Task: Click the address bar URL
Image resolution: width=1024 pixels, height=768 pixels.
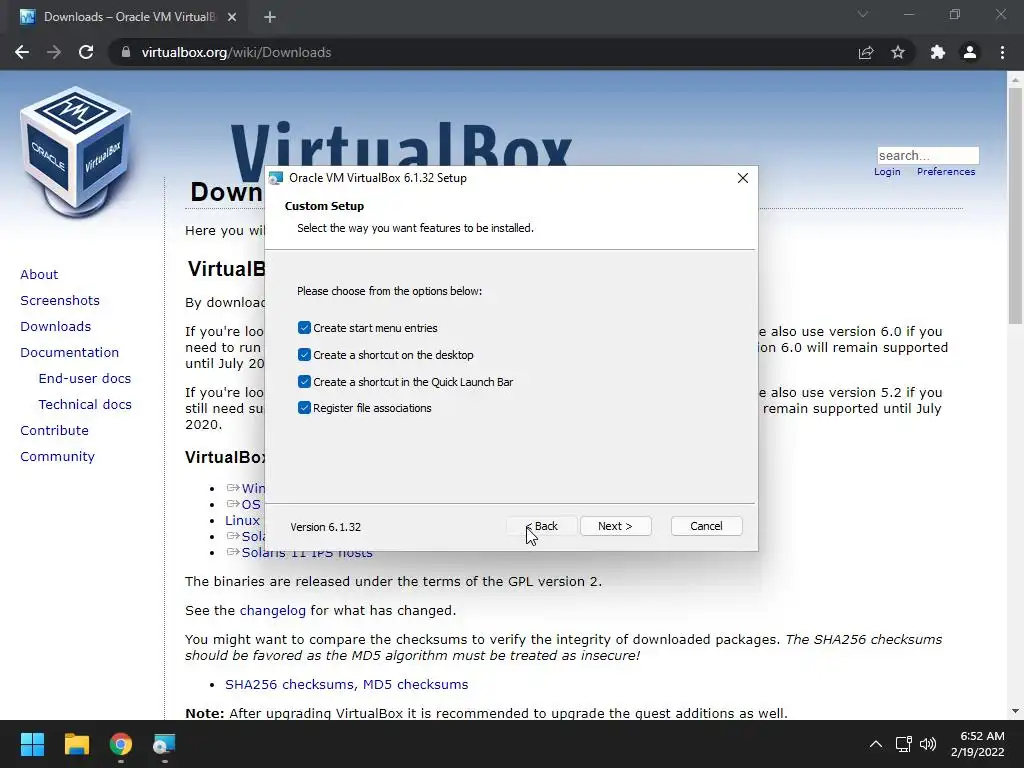Action: pyautogui.click(x=236, y=52)
